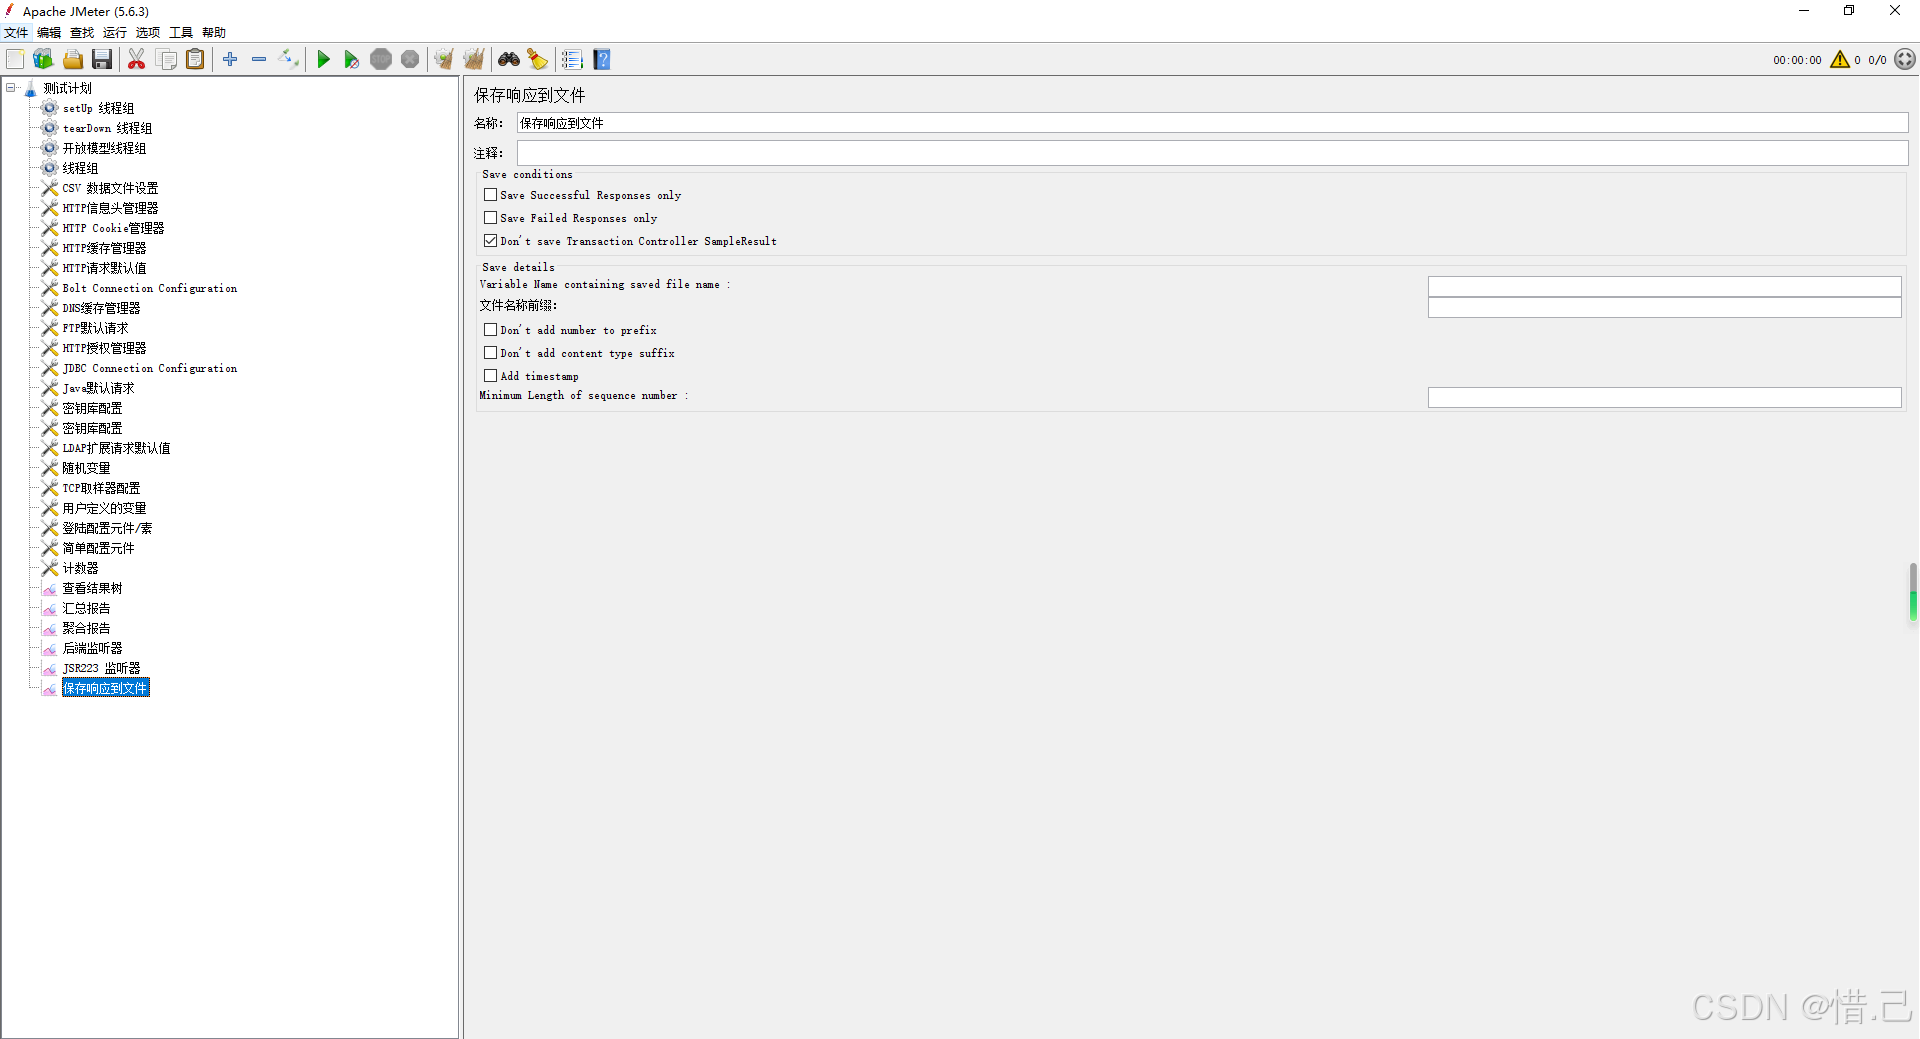1920x1039 pixels.
Task: Enable Save Failed Responses only
Action: pos(490,218)
